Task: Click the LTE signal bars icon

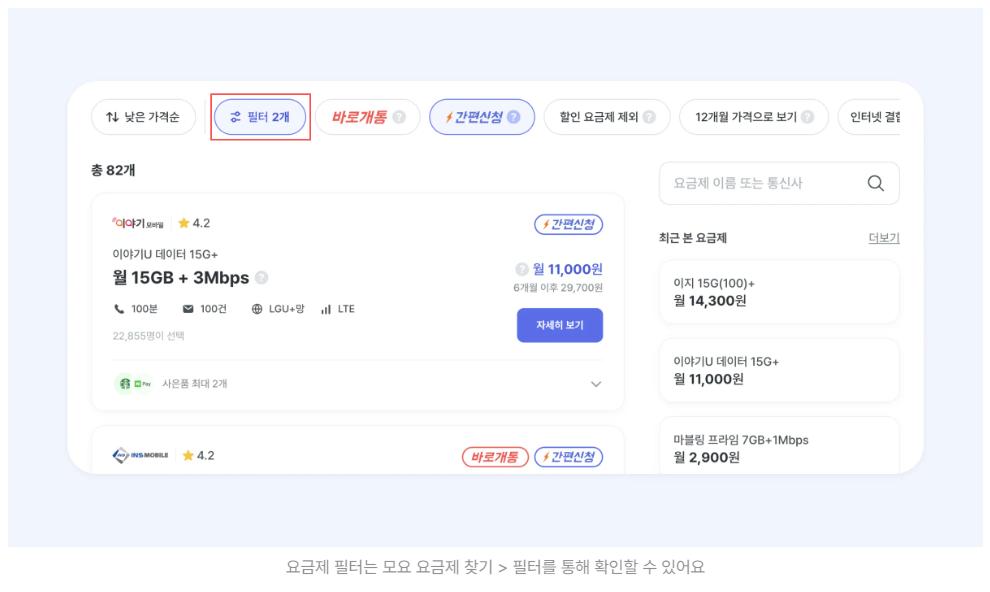Action: pyautogui.click(x=325, y=309)
